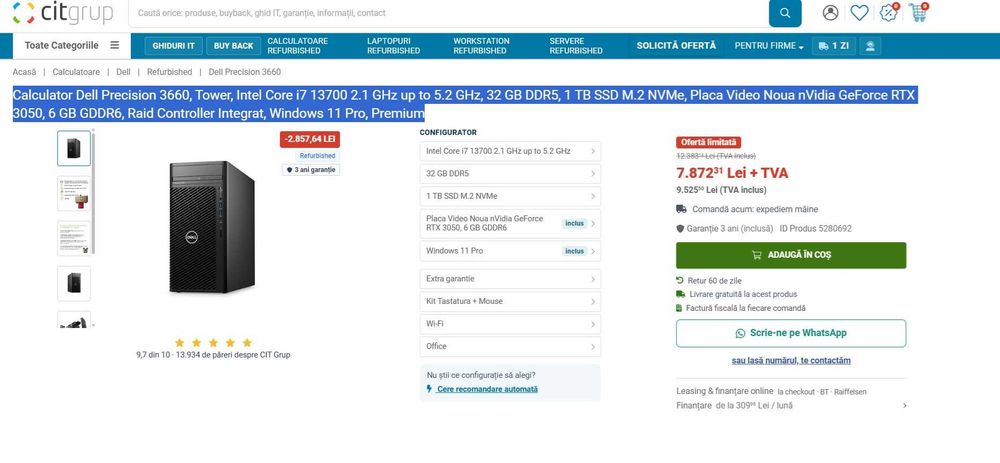Expand the Kit Tastatura + Mouse option

pos(510,301)
